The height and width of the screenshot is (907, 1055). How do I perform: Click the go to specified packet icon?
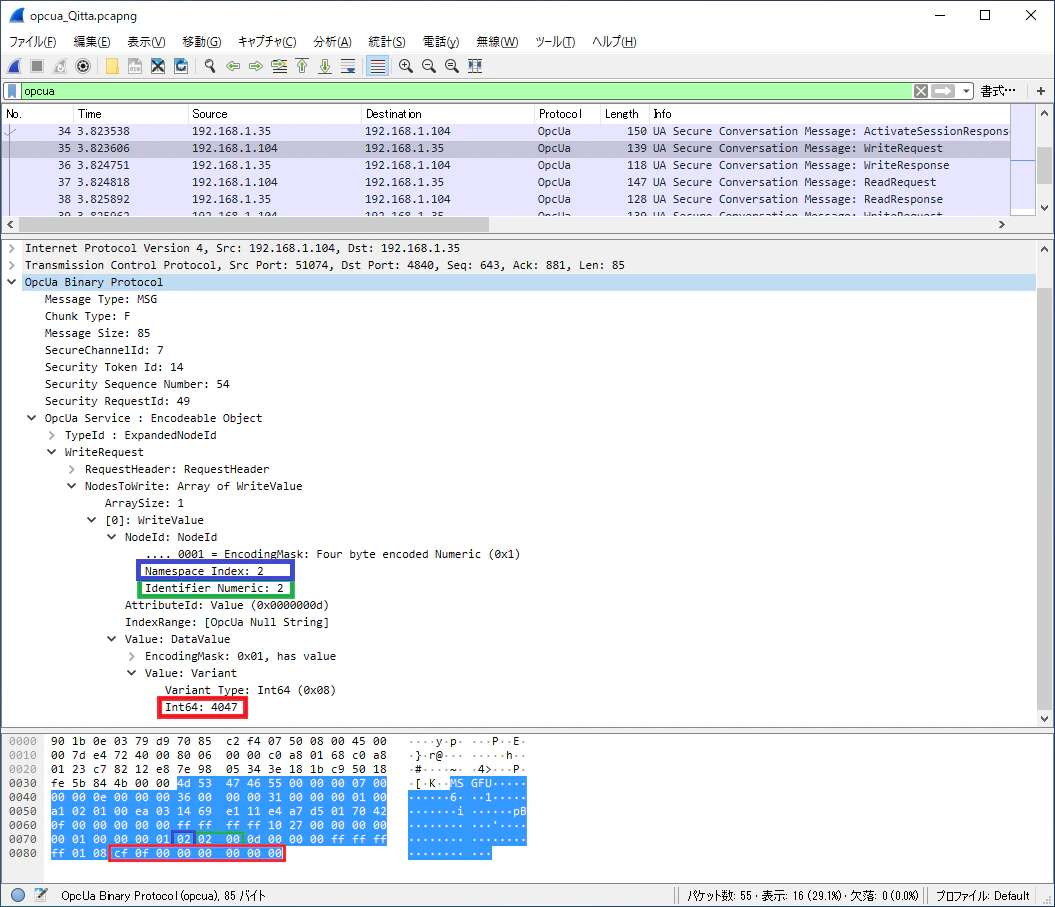(279, 66)
